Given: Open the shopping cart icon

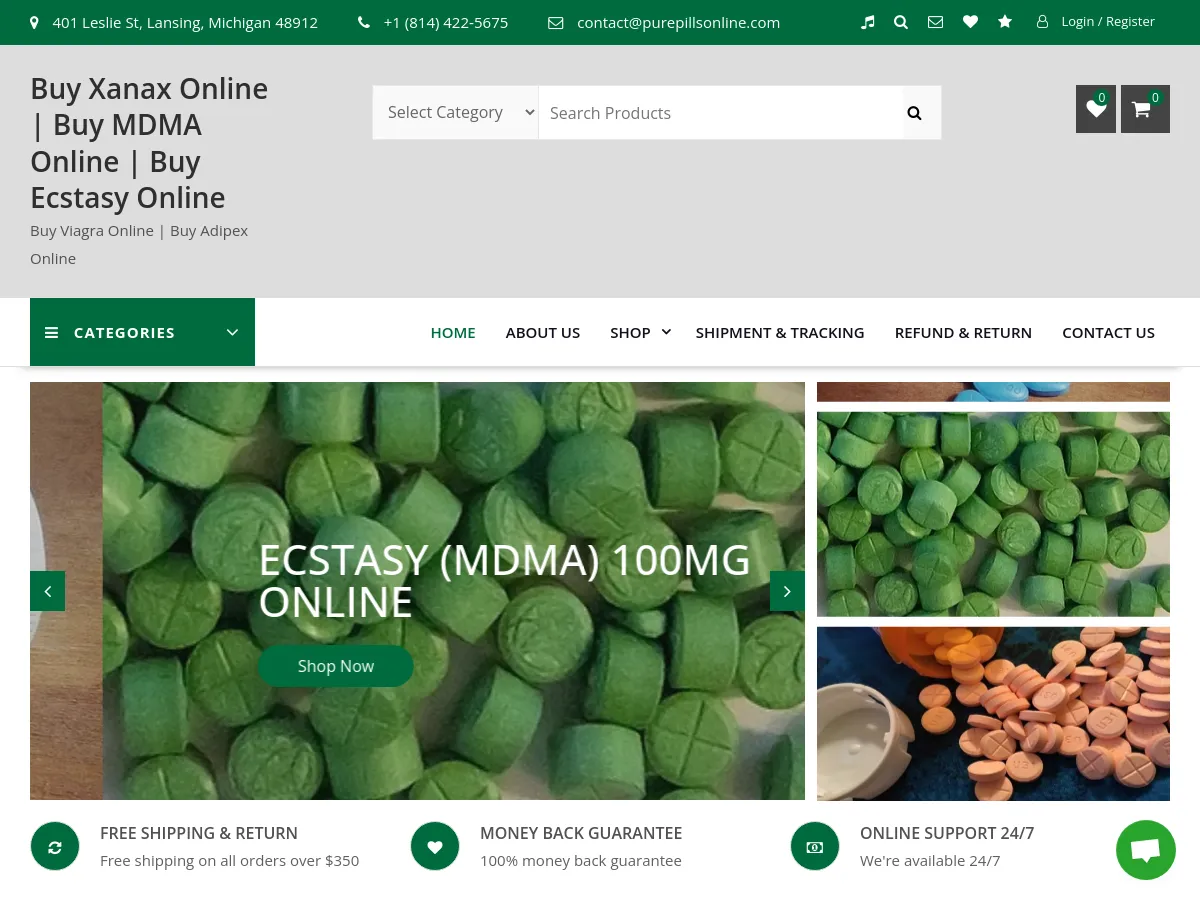Looking at the screenshot, I should [x=1144, y=109].
